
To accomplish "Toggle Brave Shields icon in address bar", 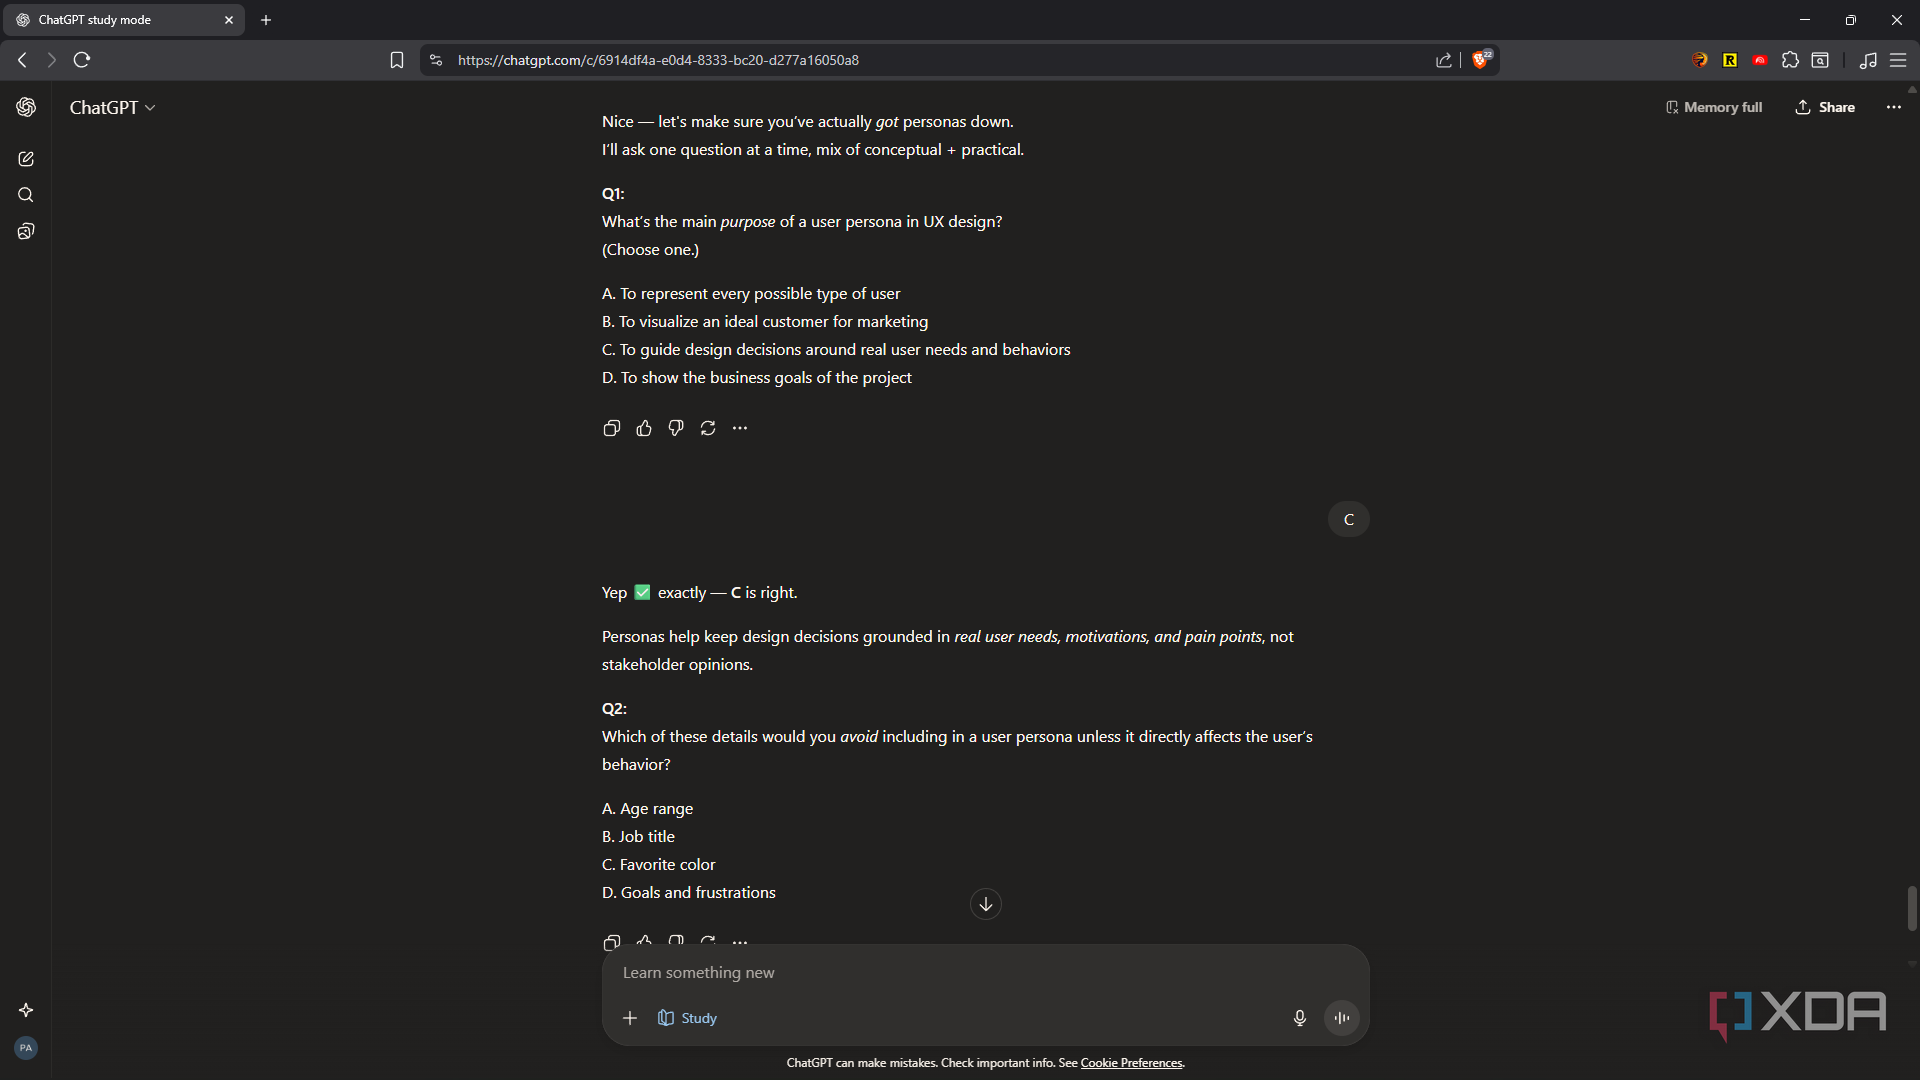I will 1481,60.
